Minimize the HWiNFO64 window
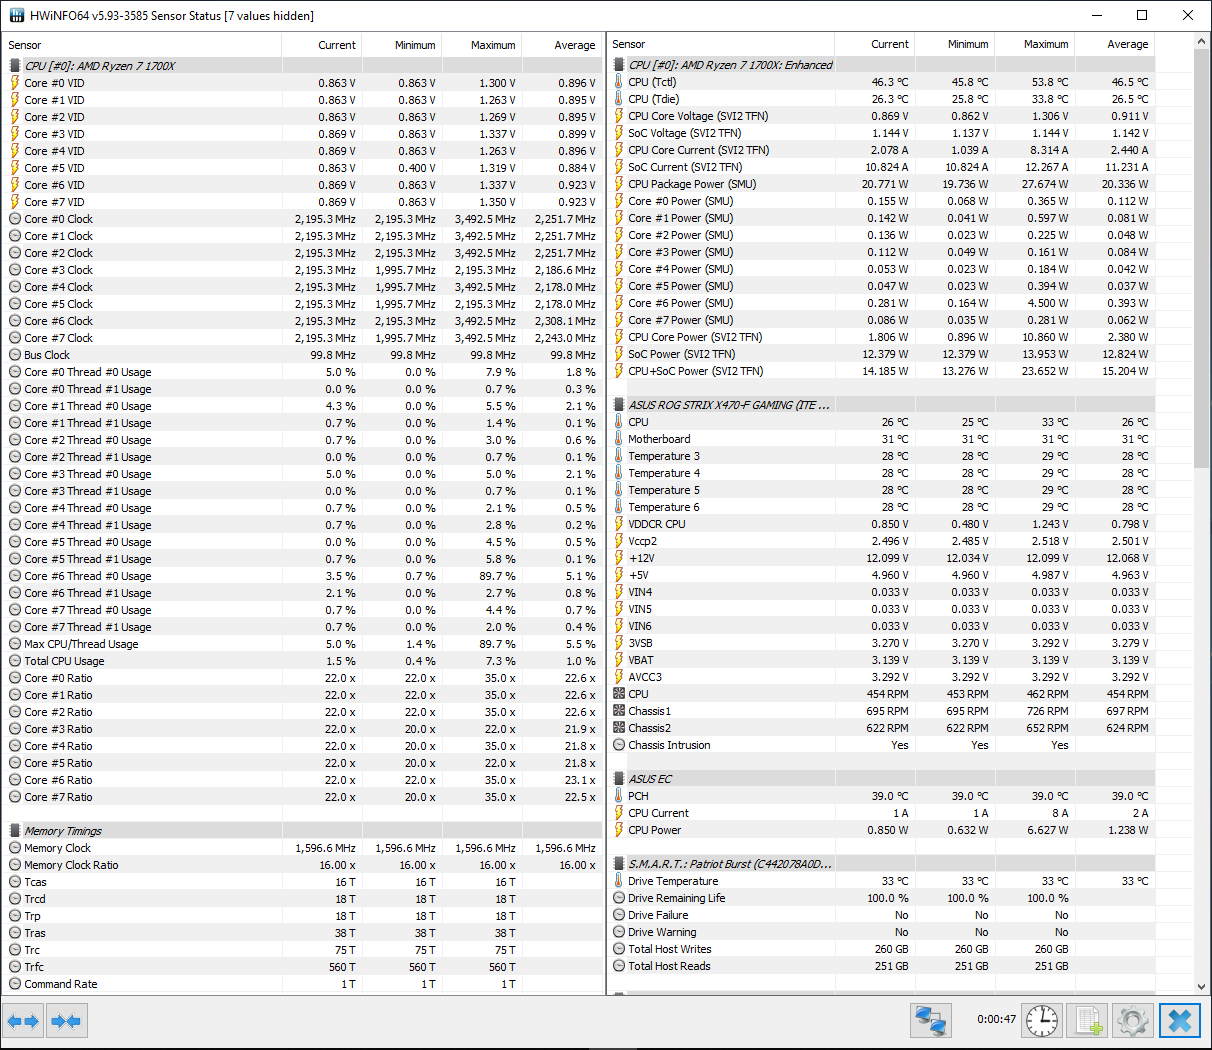1212x1050 pixels. 1096,15
